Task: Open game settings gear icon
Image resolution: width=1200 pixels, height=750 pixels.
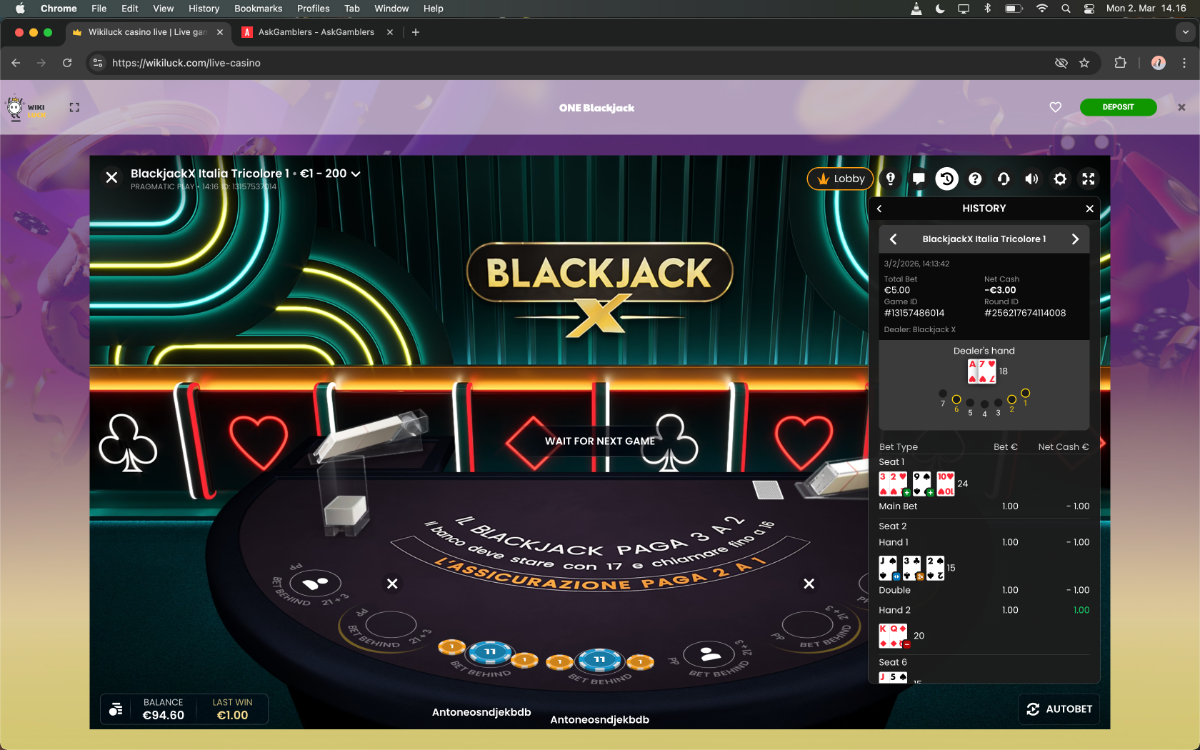Action: point(1060,179)
